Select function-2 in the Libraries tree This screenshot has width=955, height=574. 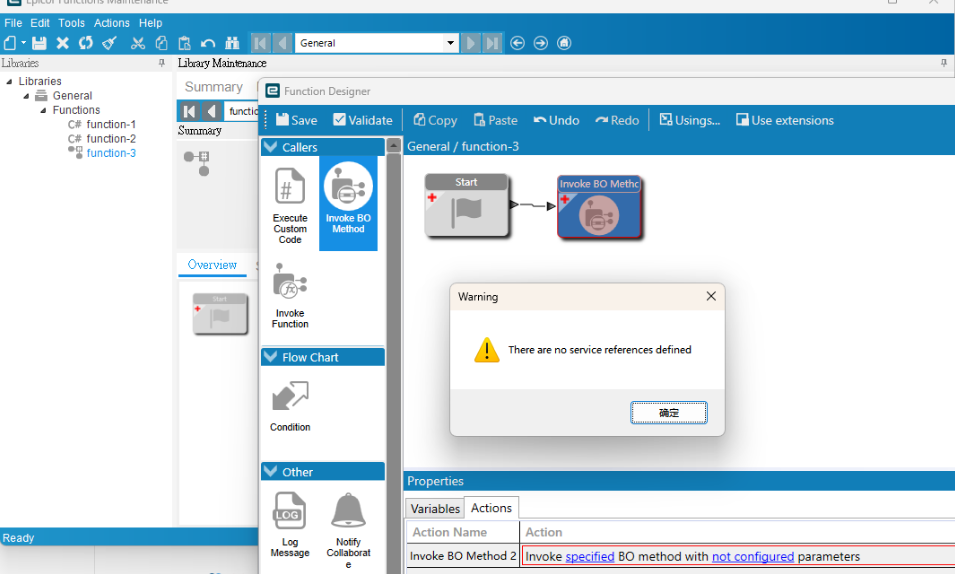click(111, 139)
